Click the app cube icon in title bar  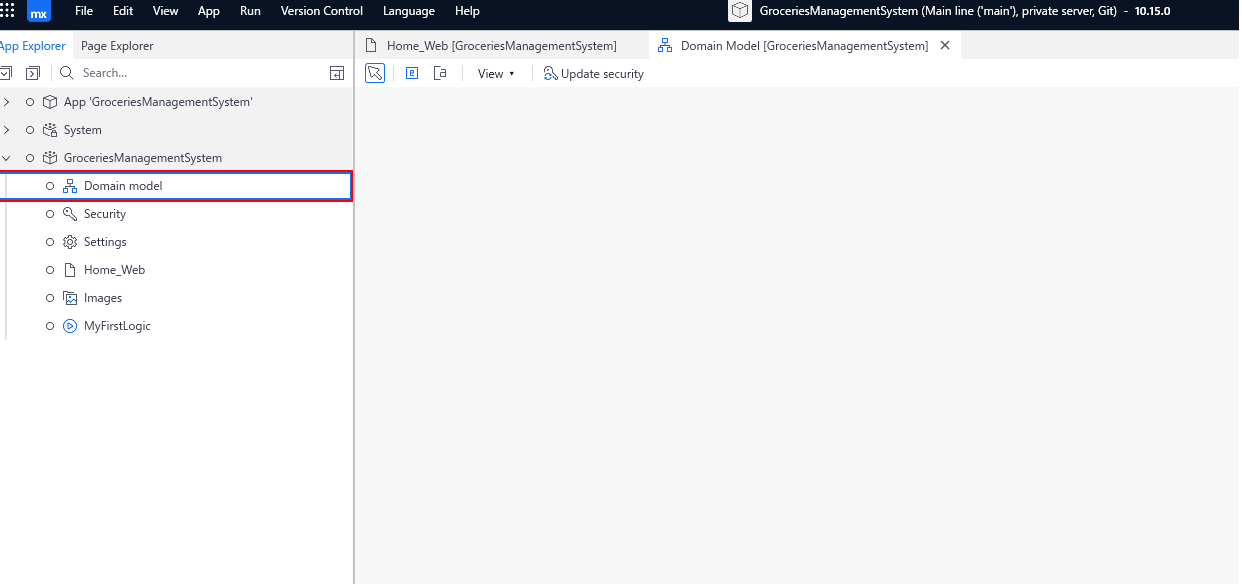[x=740, y=11]
